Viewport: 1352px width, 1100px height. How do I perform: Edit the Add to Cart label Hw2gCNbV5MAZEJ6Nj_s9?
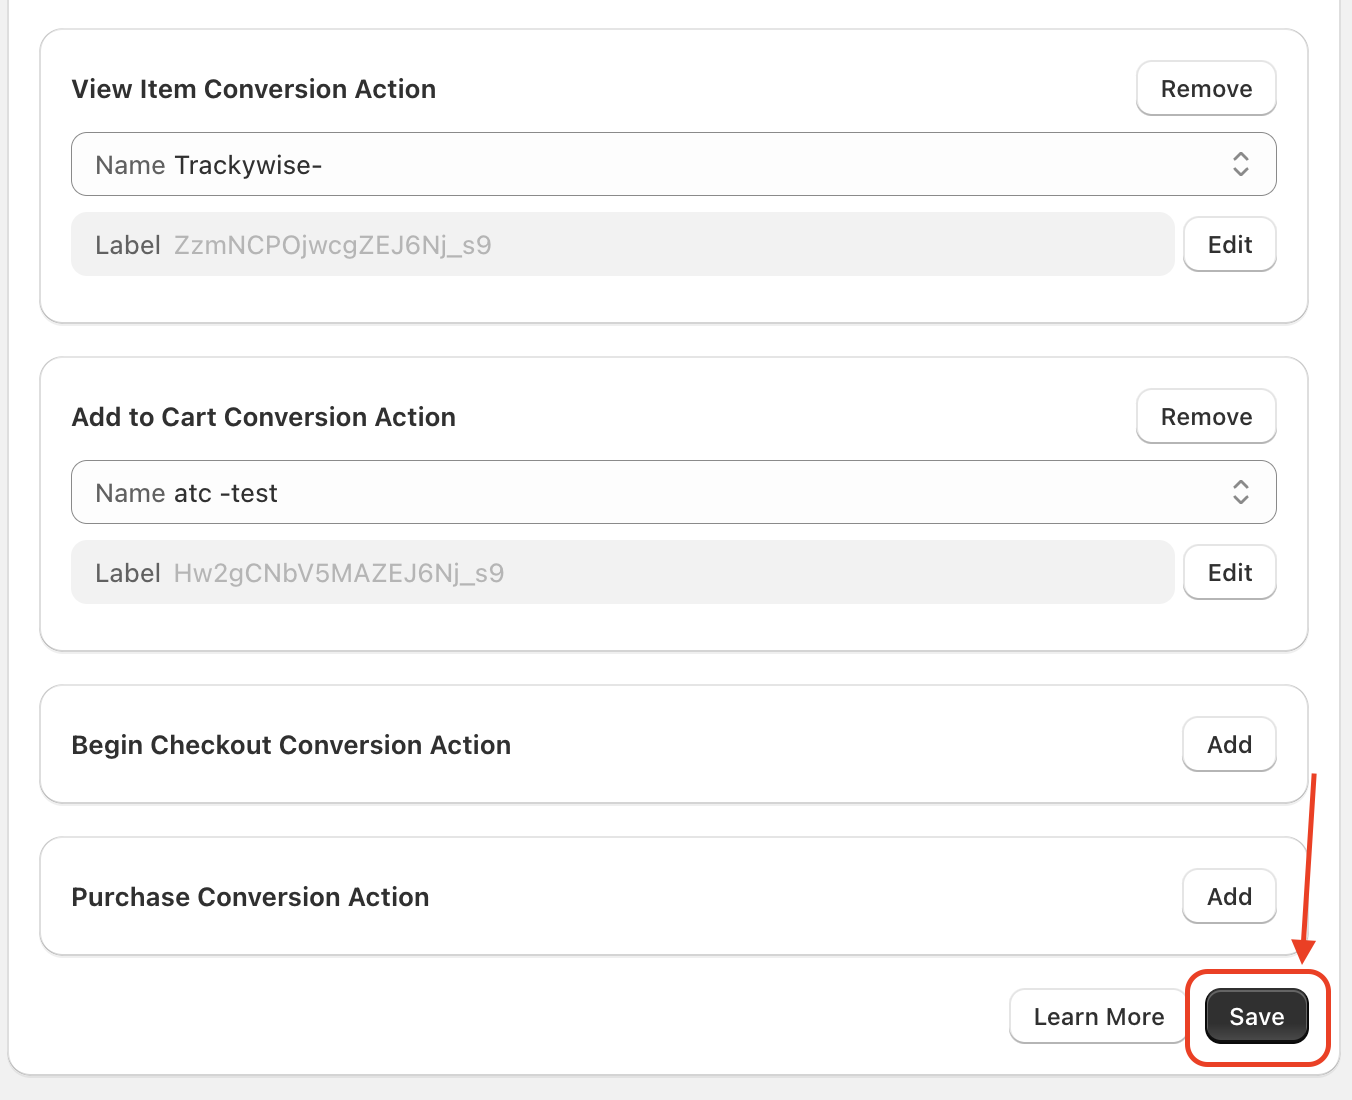pyautogui.click(x=1229, y=573)
